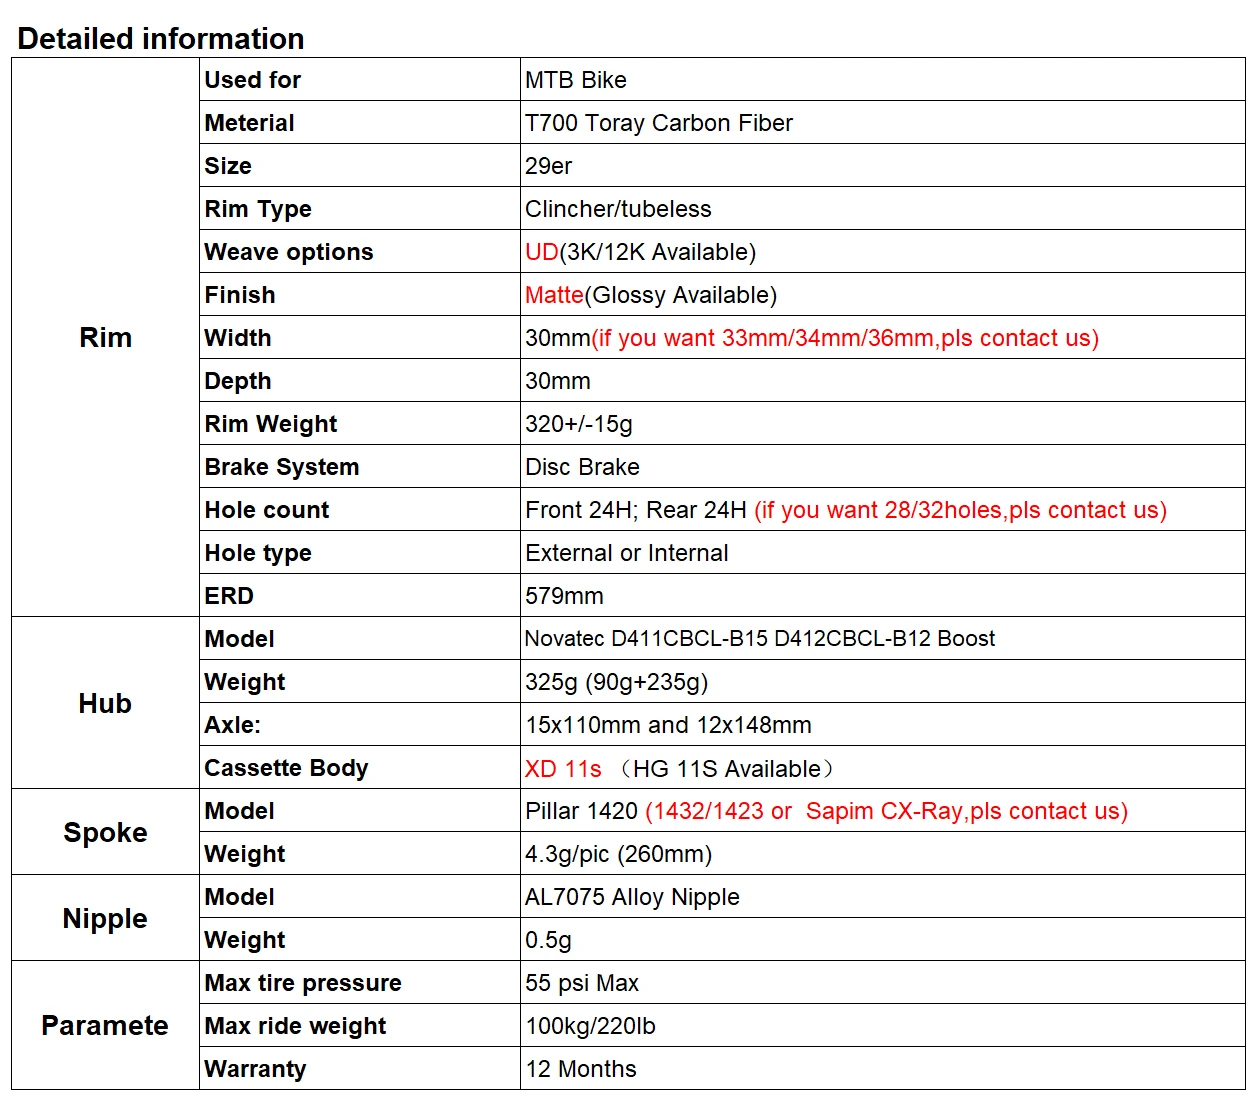This screenshot has width=1259, height=1115.
Task: Click the red 'Sapim CX-Ray' contact note
Action: 886,811
